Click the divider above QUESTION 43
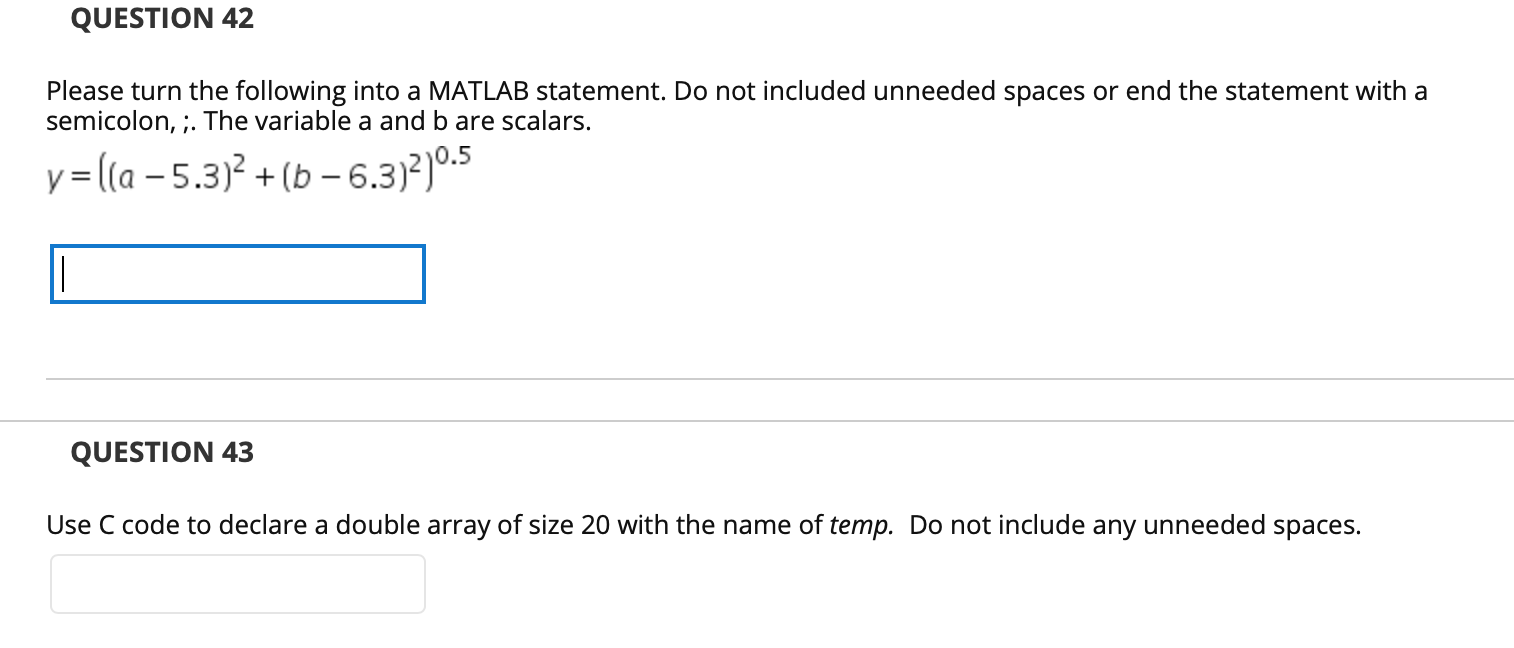The height and width of the screenshot is (648, 1514). (757, 420)
